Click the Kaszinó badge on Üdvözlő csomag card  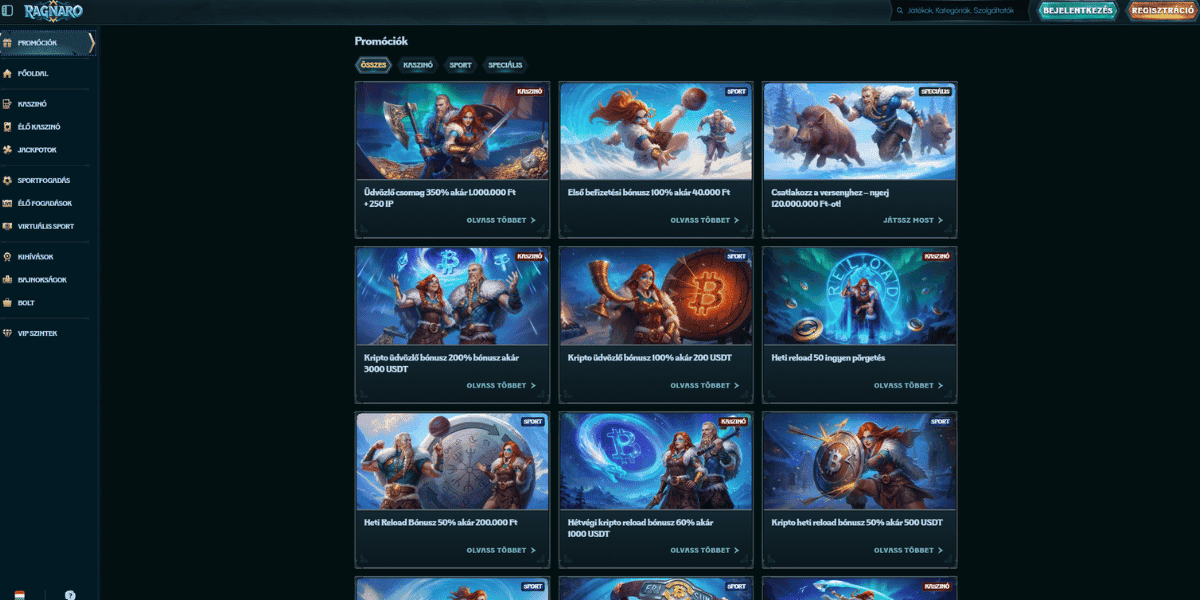(530, 91)
